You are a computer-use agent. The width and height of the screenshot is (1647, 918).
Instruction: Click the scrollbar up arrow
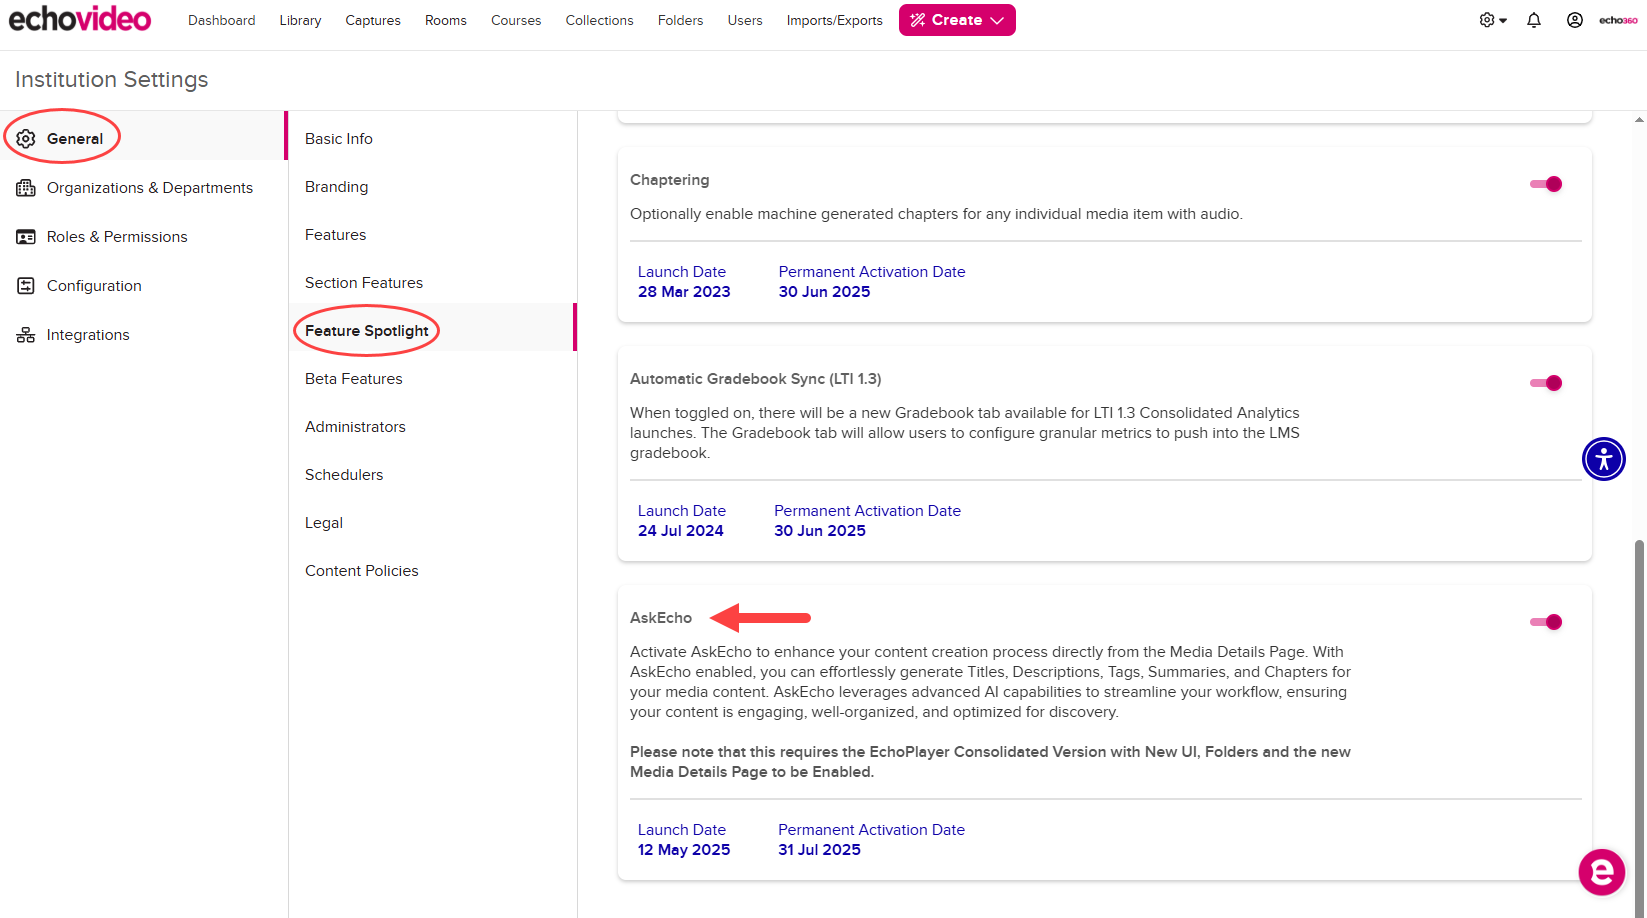(x=1639, y=120)
